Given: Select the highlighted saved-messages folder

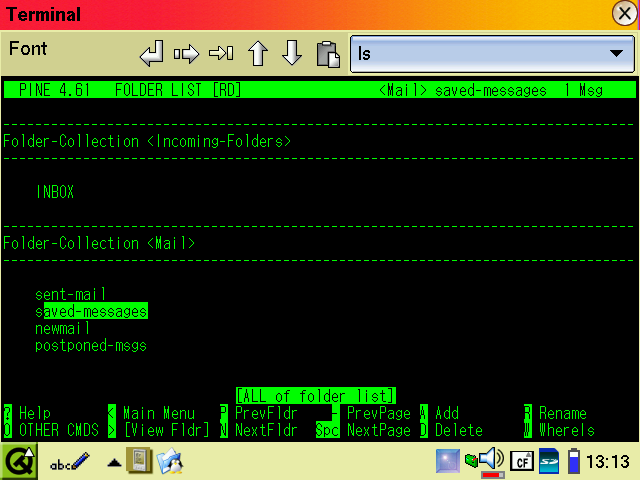Looking at the screenshot, I should 91,311.
